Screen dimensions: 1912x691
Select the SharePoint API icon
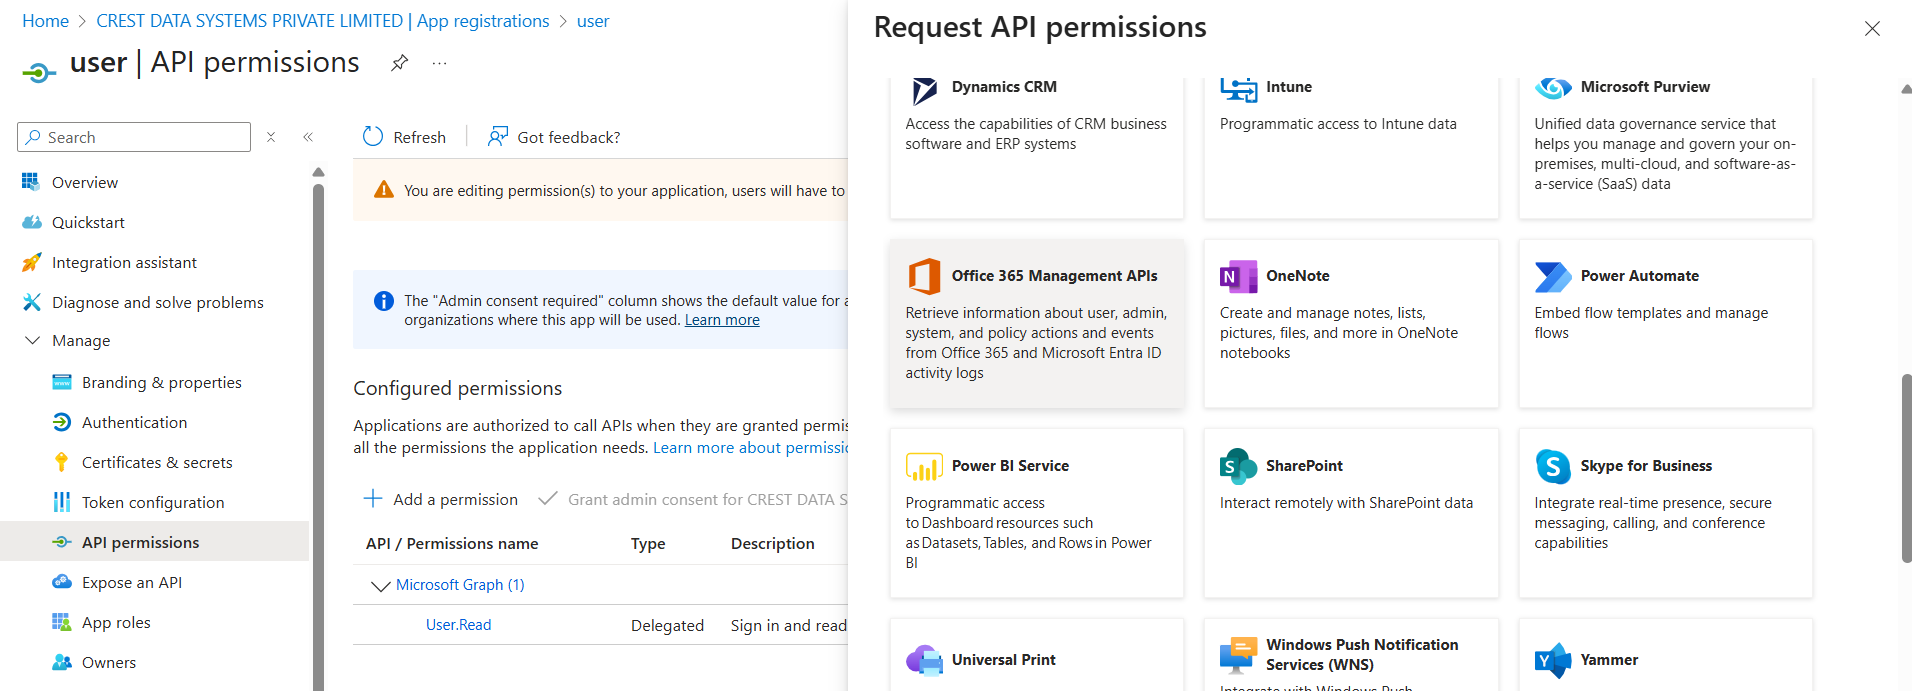[1238, 466]
